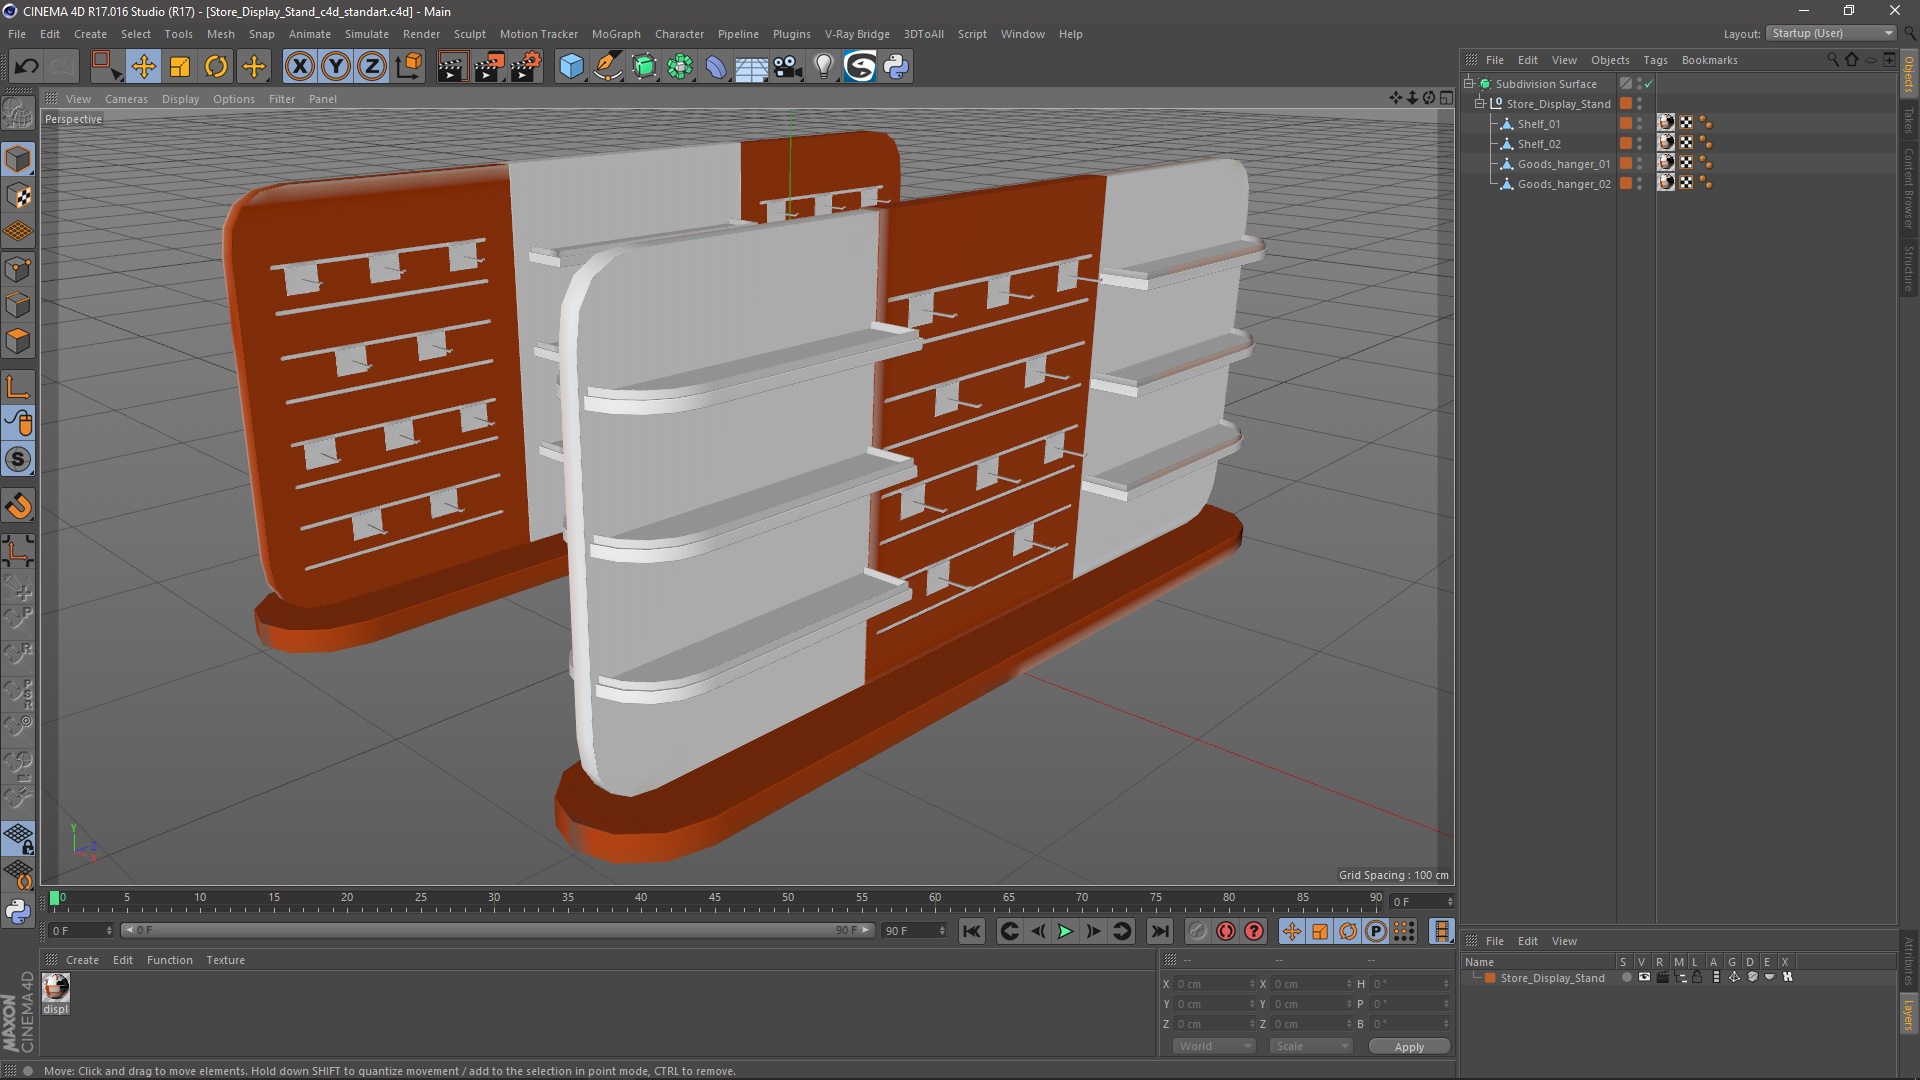
Task: Click the Render to Picture Viewer icon
Action: tap(489, 67)
